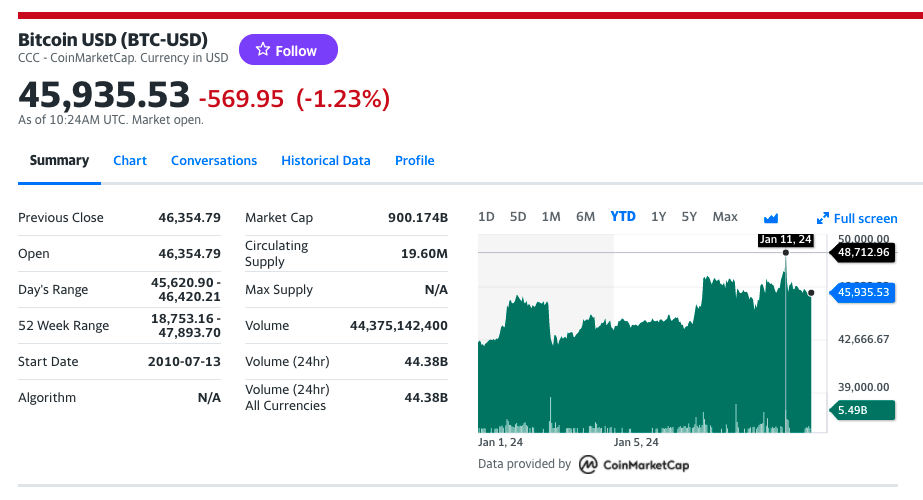The width and height of the screenshot is (923, 500).
Task: Click the 45,935.53 current price chart label
Action: coord(862,292)
